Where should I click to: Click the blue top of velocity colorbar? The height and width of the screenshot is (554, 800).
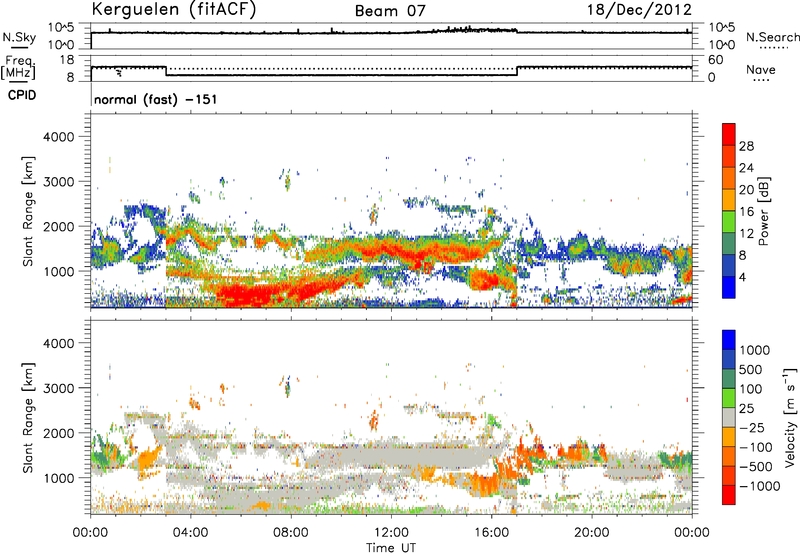click(x=729, y=340)
